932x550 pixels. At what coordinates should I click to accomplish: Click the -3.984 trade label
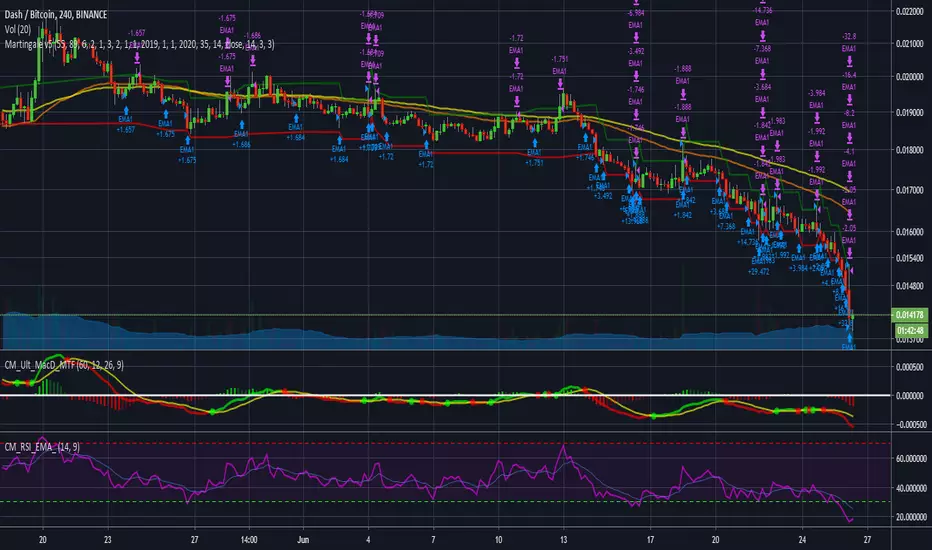tap(816, 93)
